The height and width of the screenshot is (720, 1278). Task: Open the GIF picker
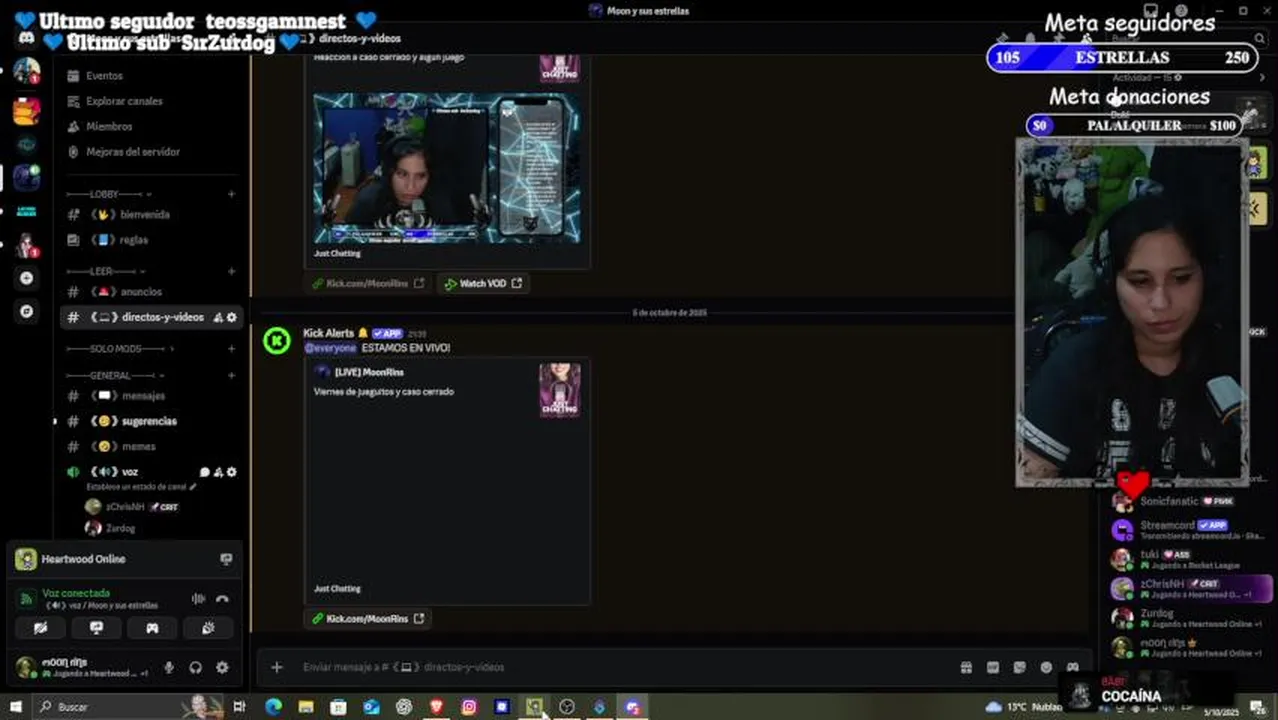click(x=993, y=667)
